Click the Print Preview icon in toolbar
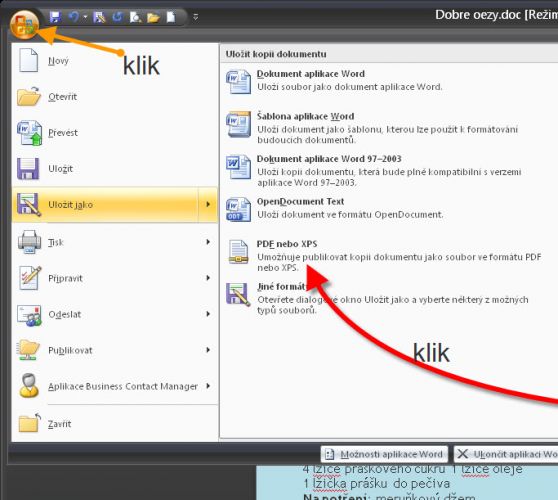 coord(136,17)
